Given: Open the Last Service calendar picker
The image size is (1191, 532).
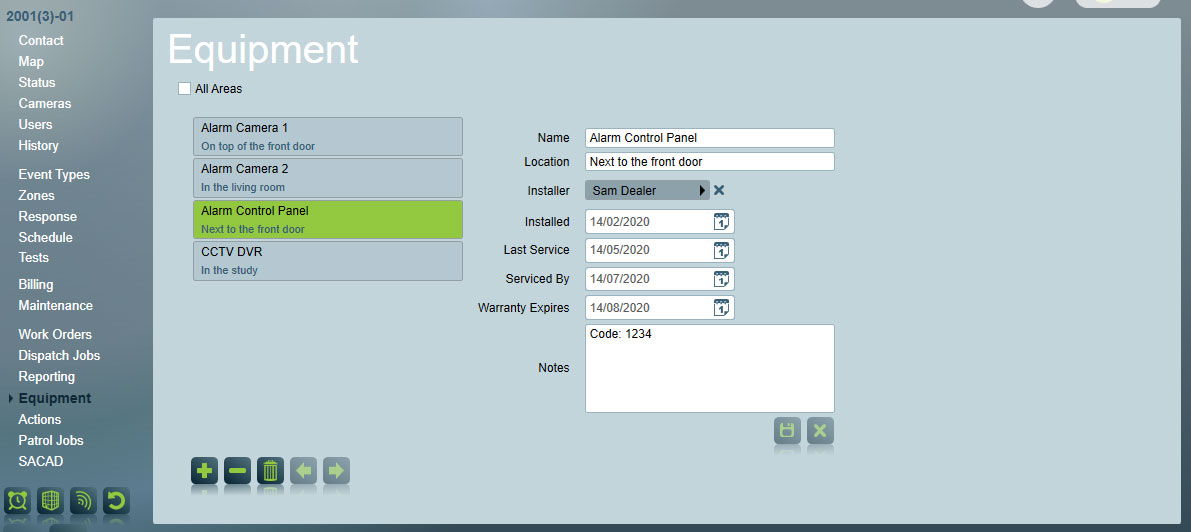Looking at the screenshot, I should [x=722, y=250].
